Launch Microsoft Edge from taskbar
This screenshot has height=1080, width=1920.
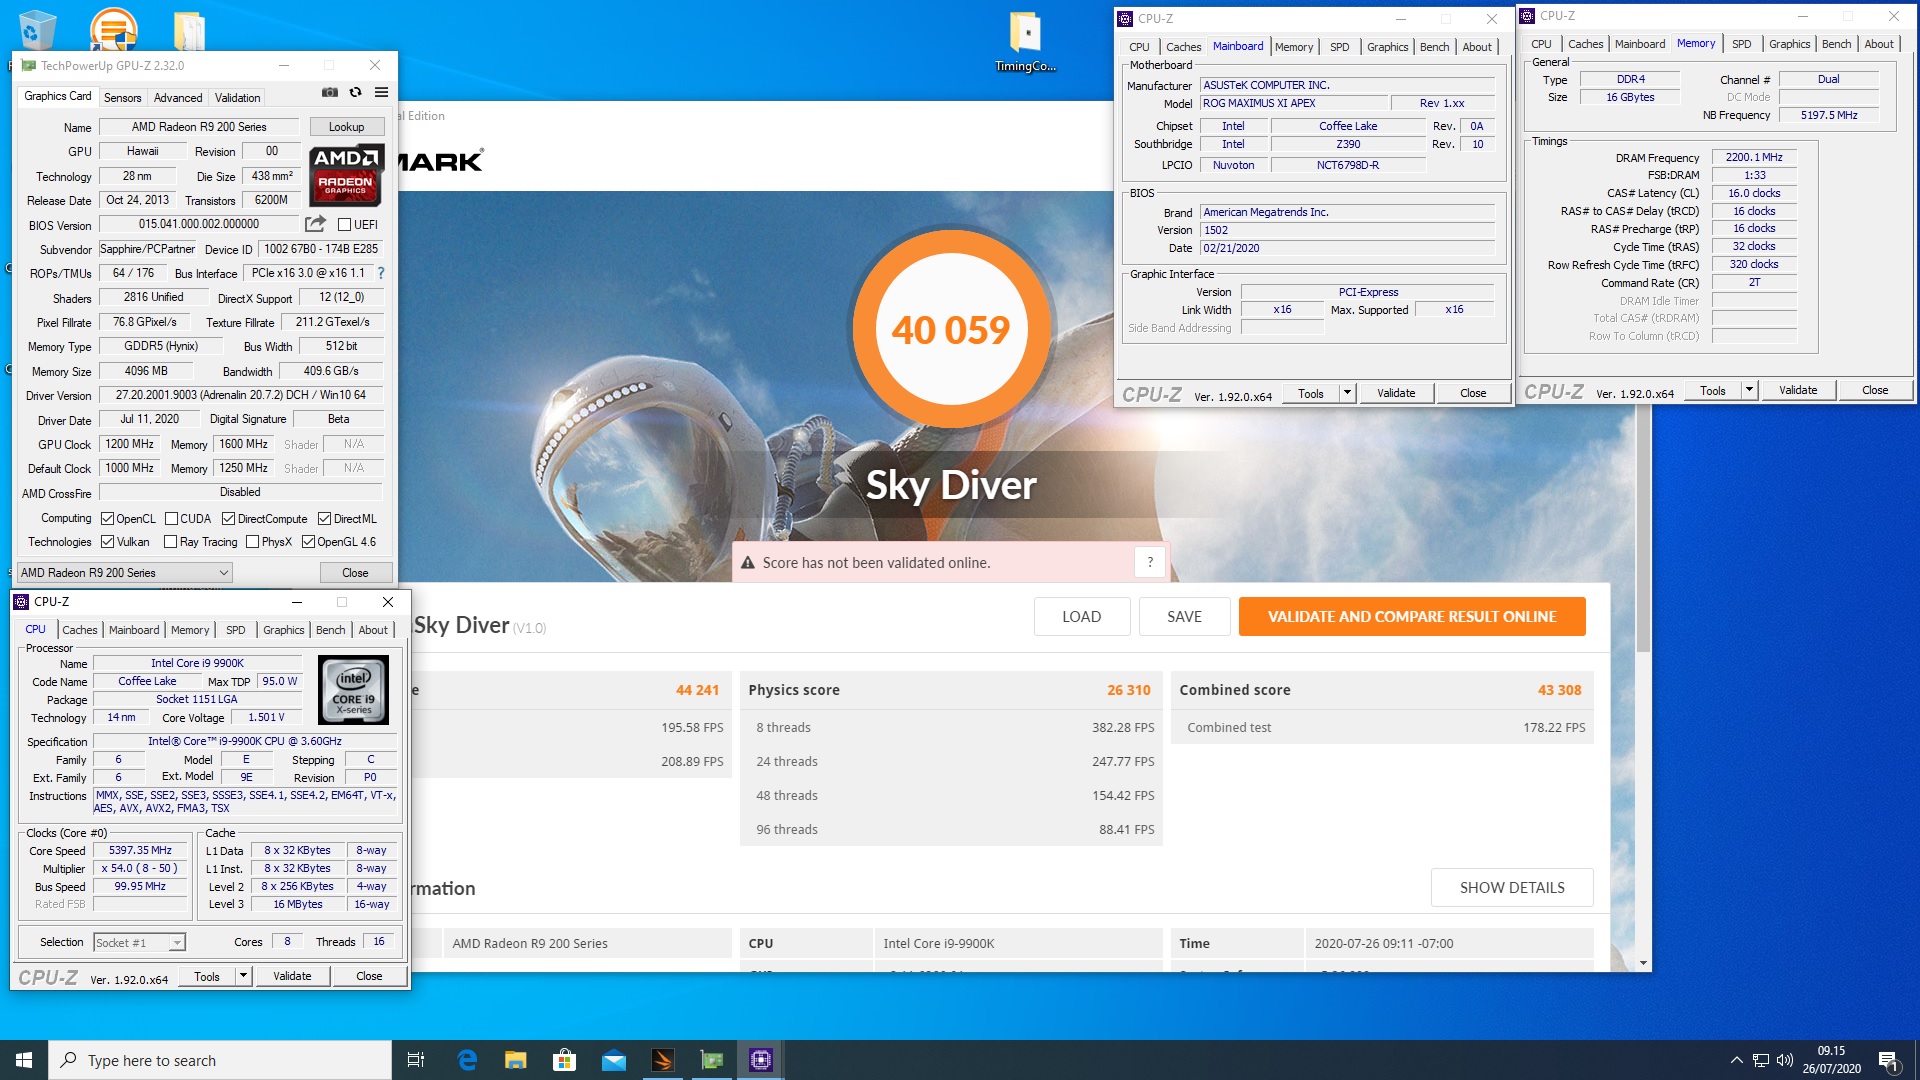pyautogui.click(x=467, y=1060)
